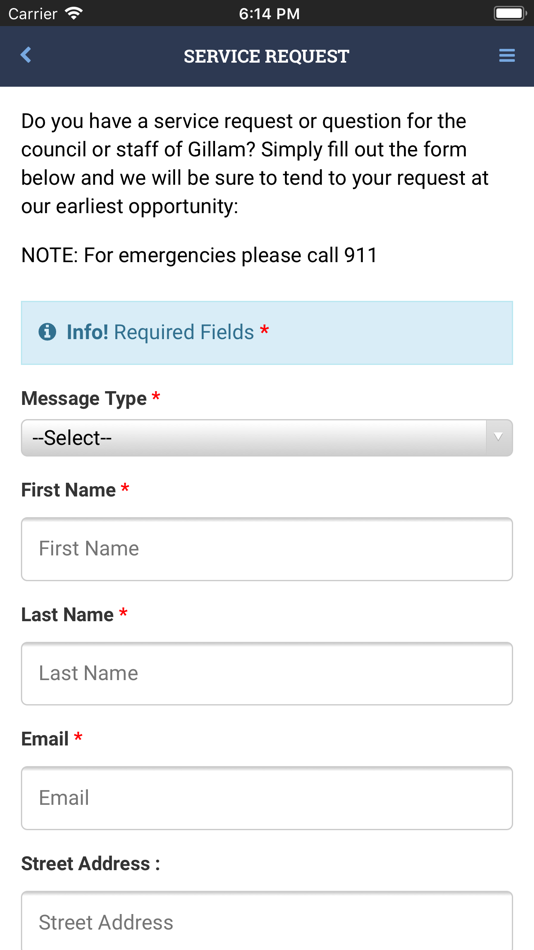Open the Message Type --Select-- dropdown

267,437
